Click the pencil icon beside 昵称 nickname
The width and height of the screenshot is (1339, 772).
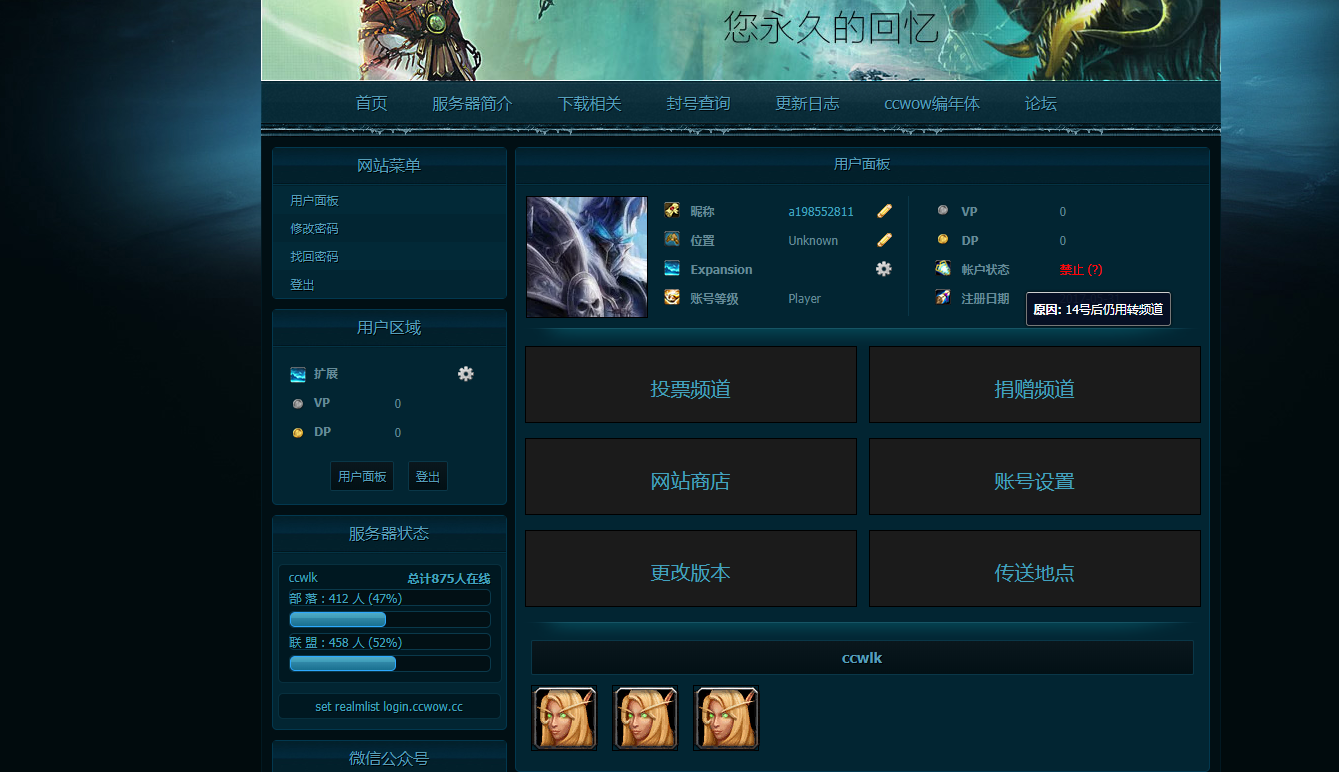884,211
